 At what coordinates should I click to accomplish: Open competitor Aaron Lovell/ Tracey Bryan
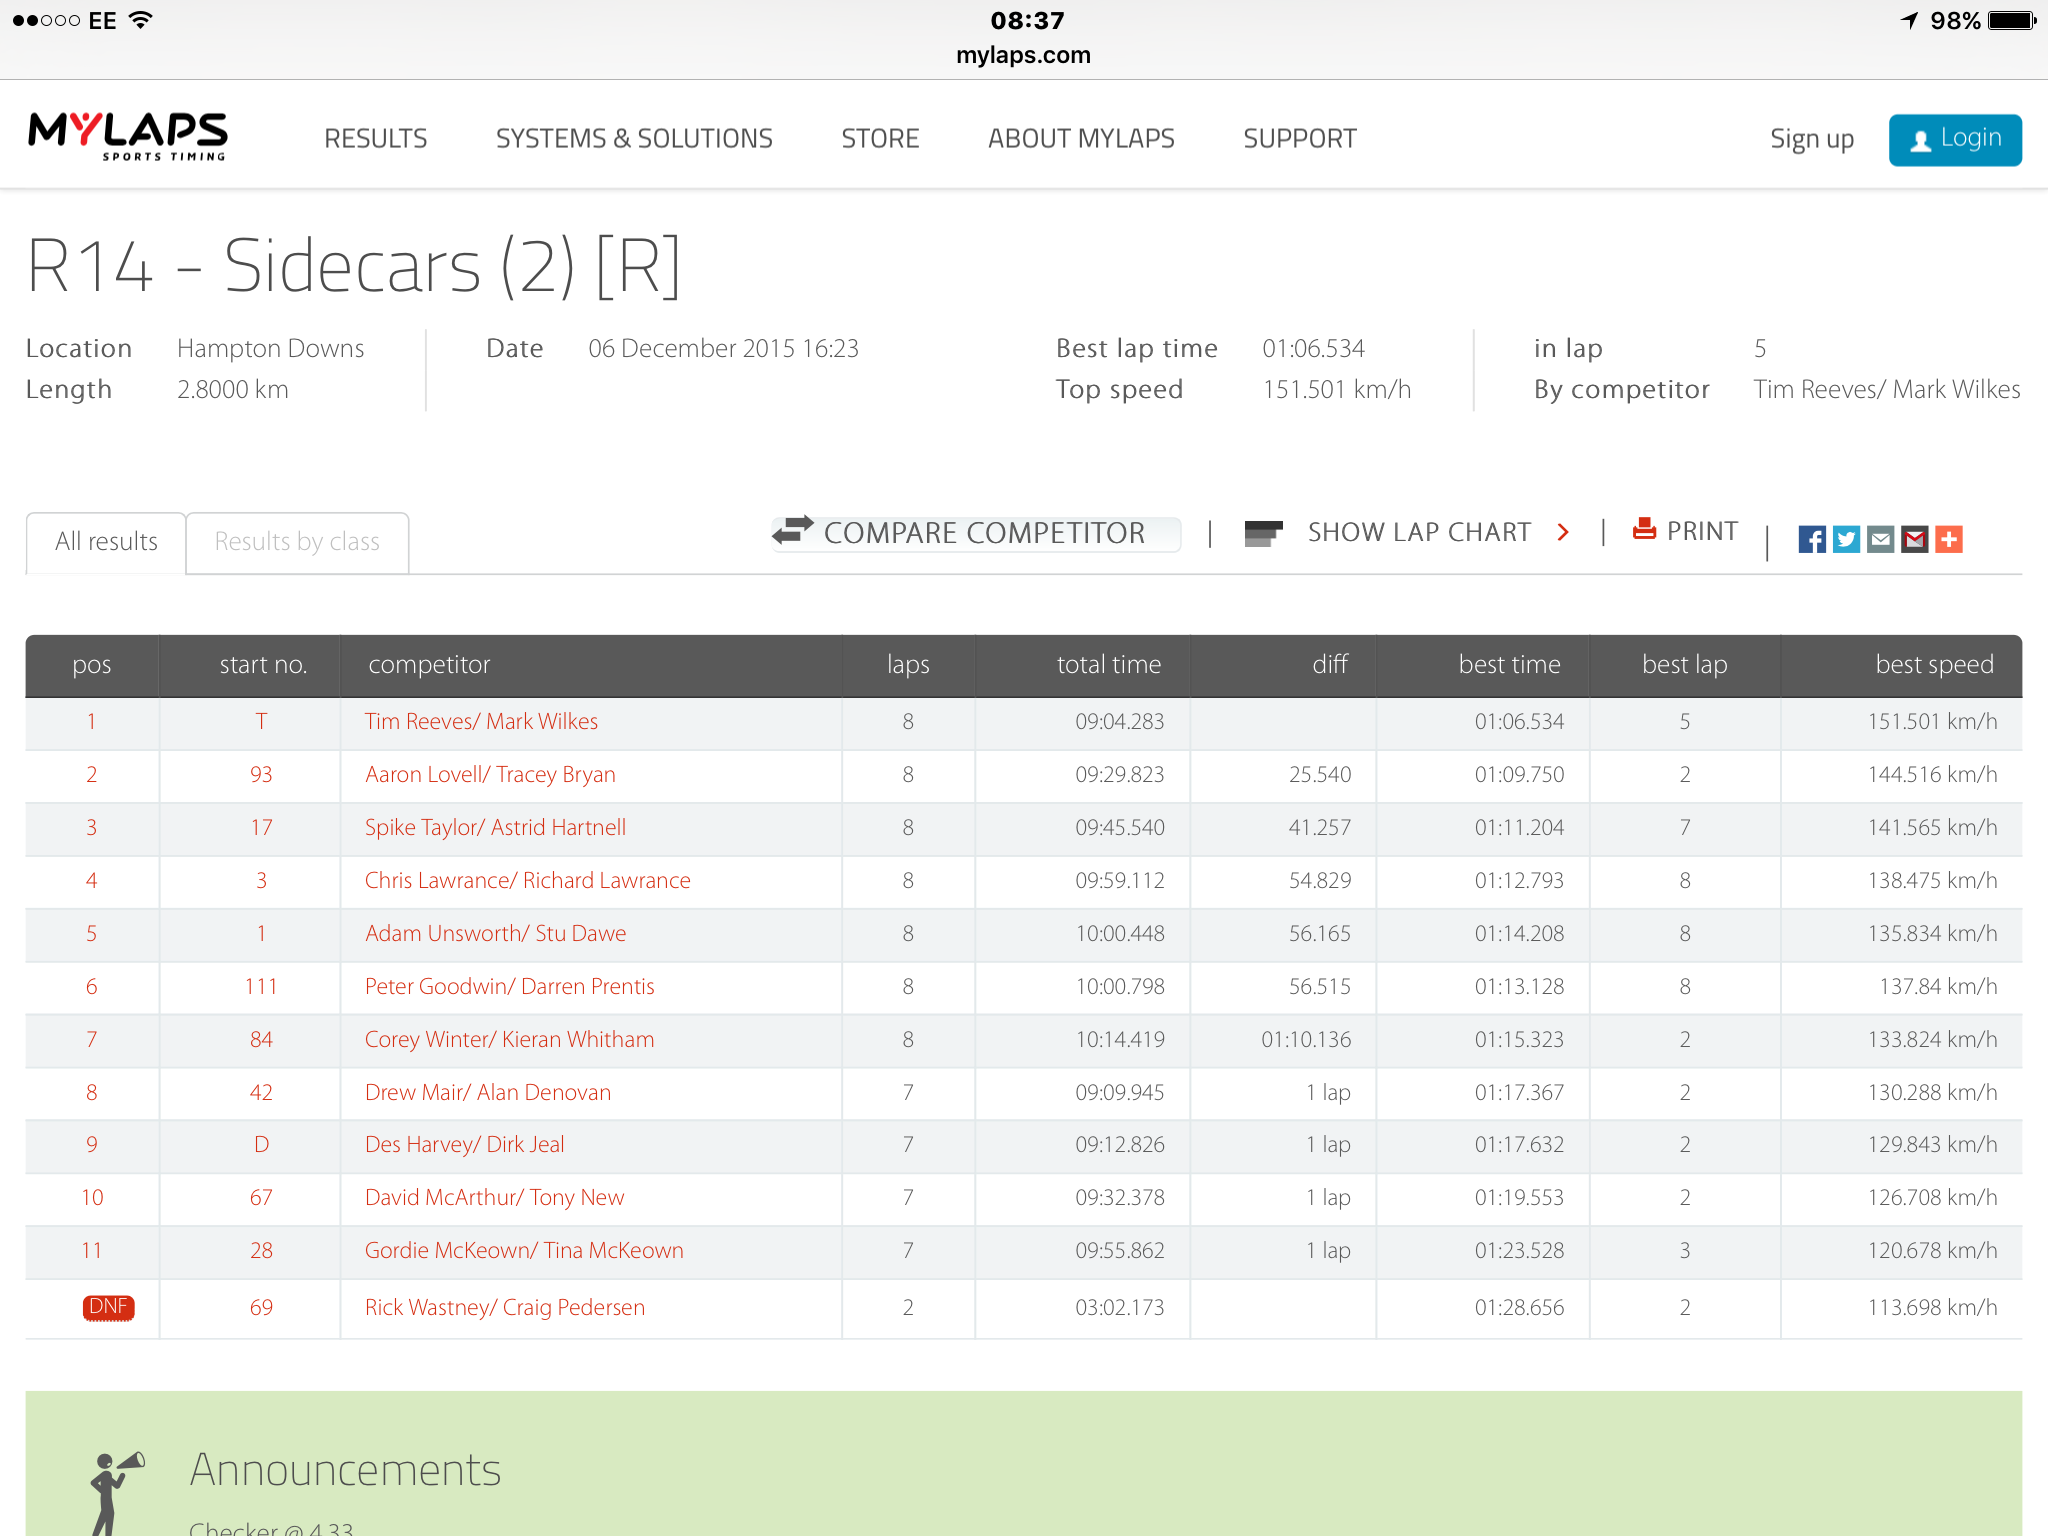[x=490, y=774]
